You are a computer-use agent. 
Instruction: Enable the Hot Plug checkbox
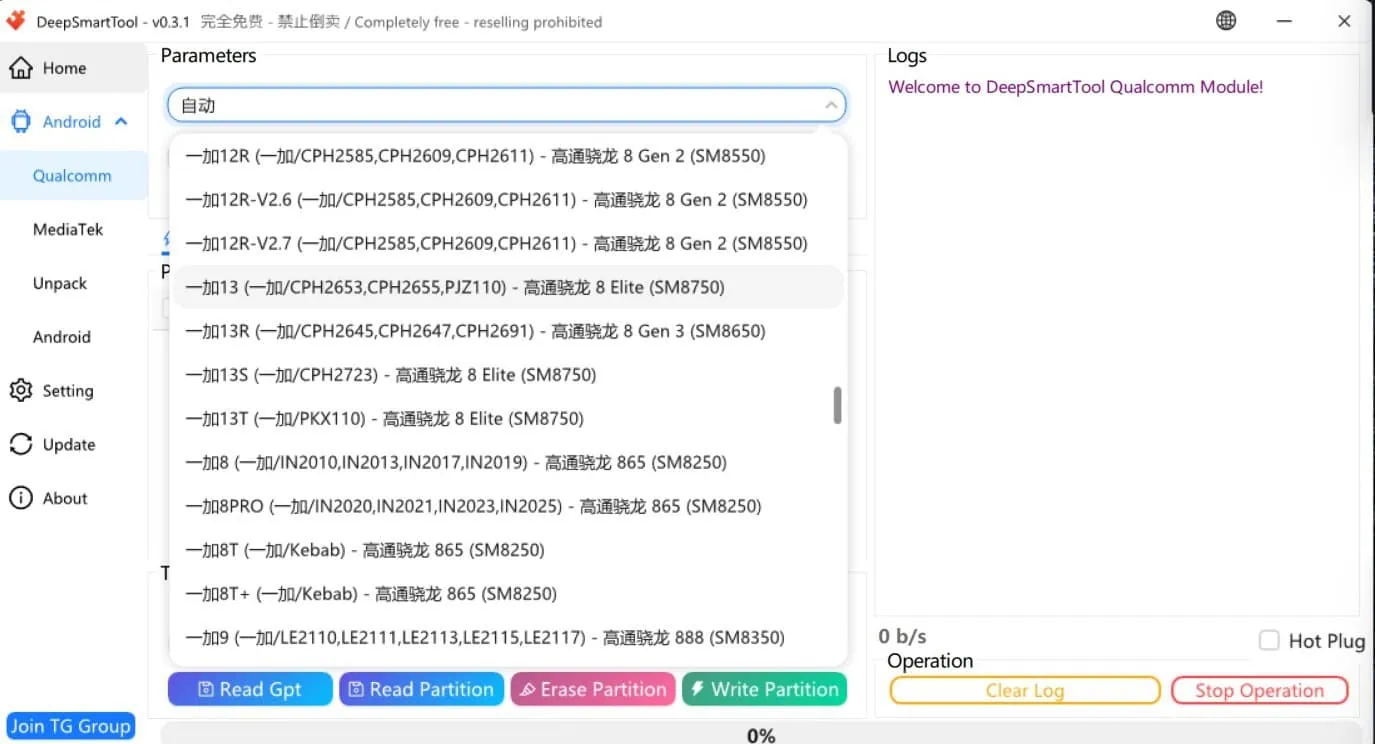[1269, 641]
